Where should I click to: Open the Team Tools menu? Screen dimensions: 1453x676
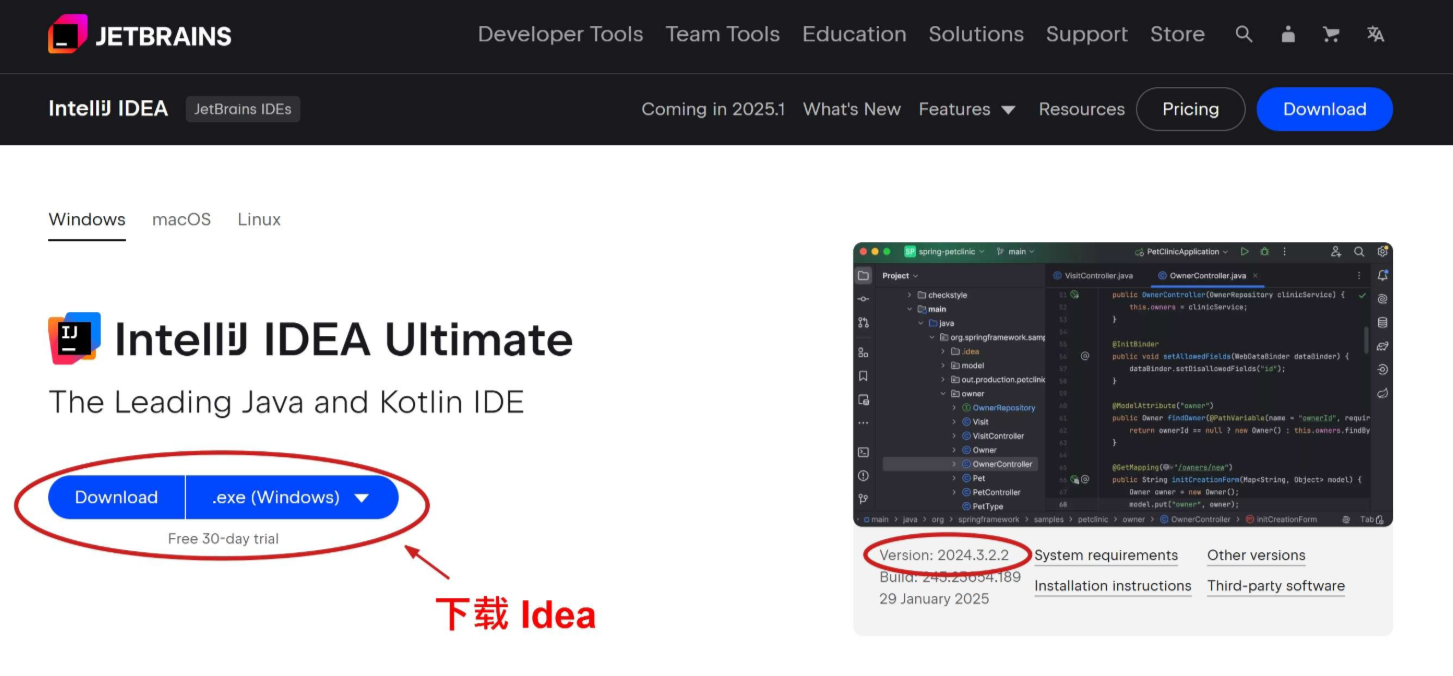[722, 34]
